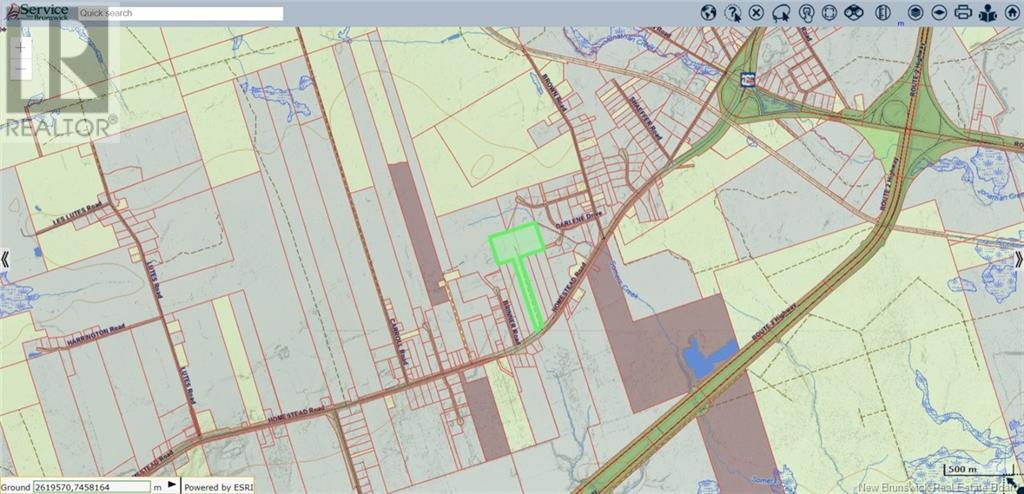
Task: Click the zoom out minus button
Action: coord(22,68)
